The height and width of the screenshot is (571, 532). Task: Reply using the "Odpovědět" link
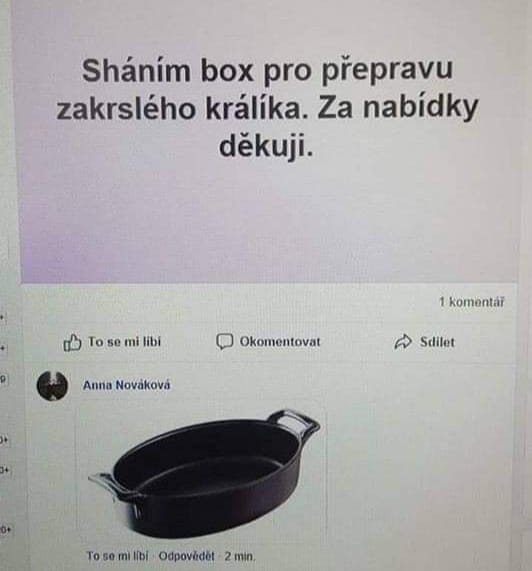[186, 556]
